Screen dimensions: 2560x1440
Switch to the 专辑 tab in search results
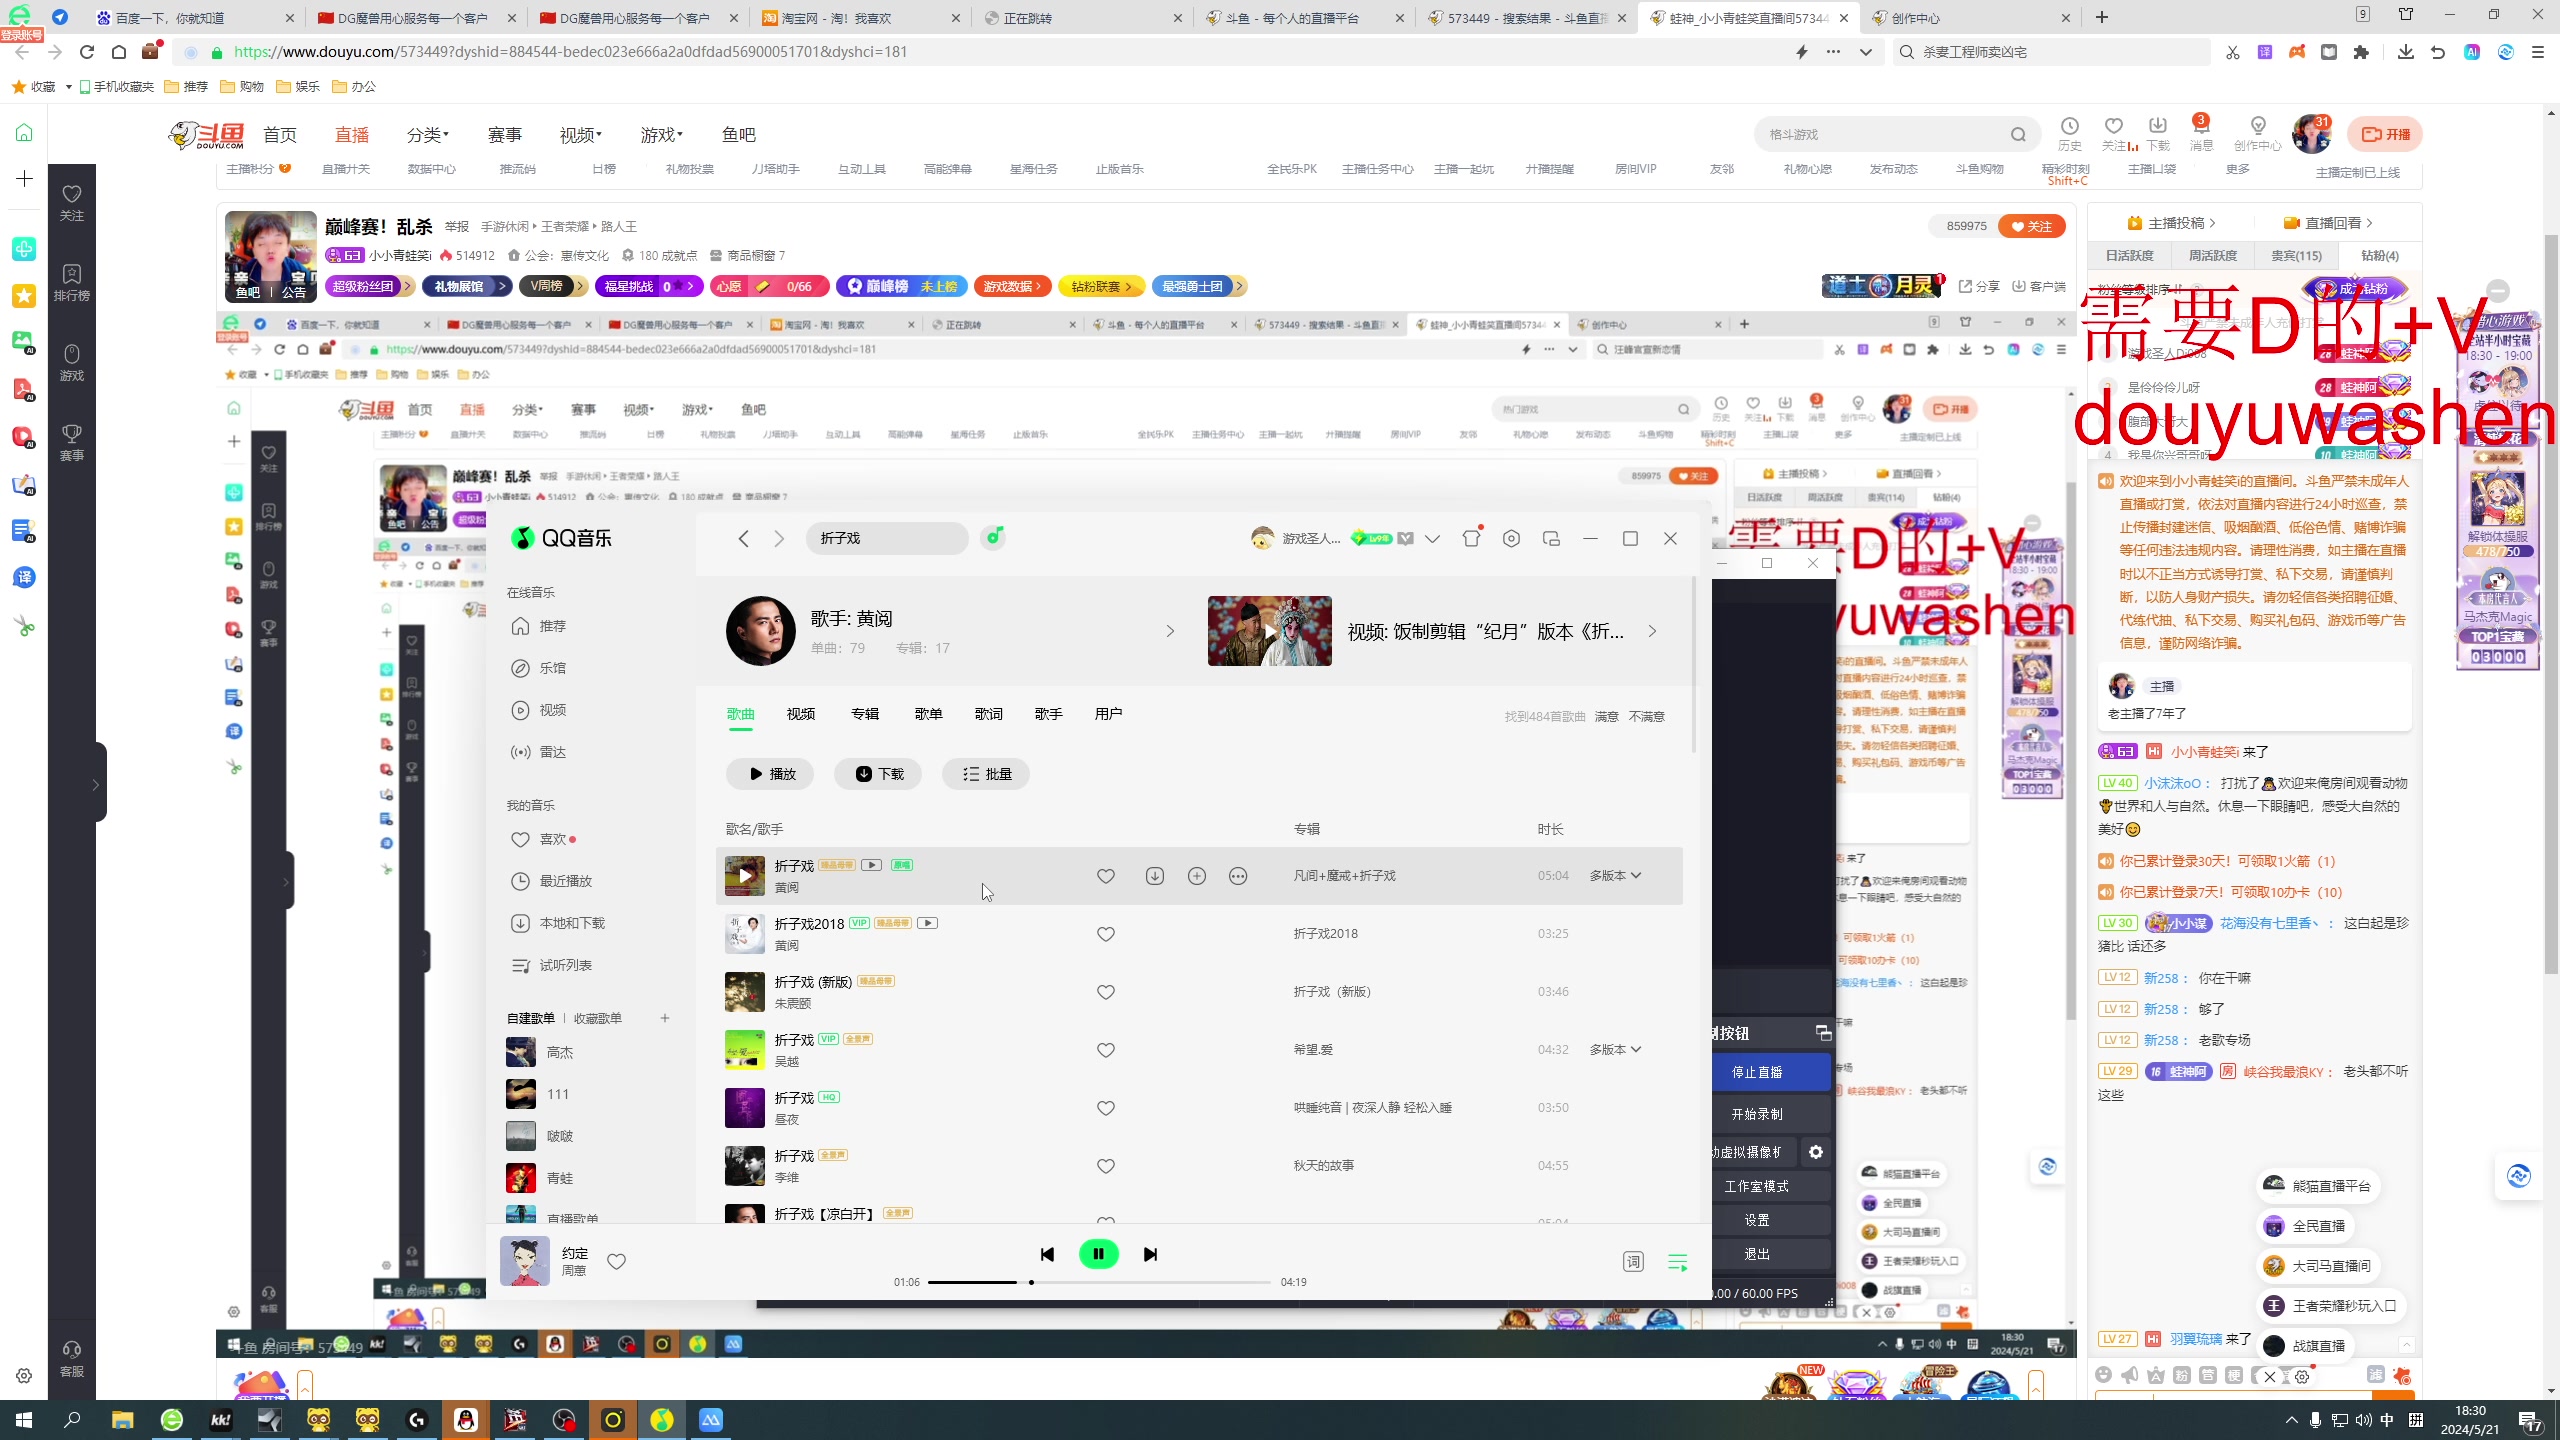coord(864,714)
